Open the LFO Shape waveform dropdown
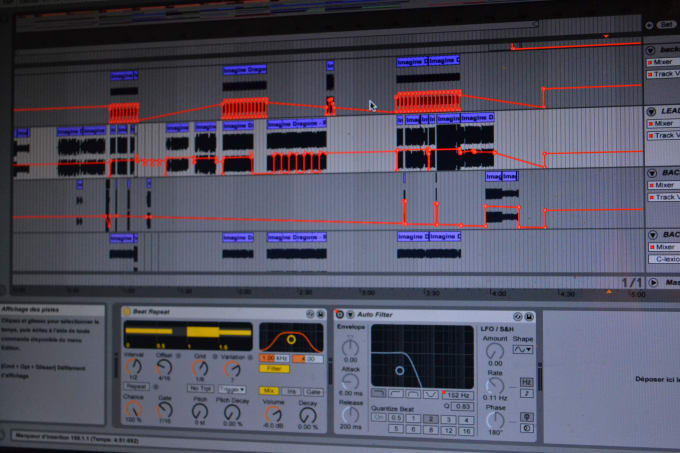Viewport: 680px width, 453px height. (523, 349)
